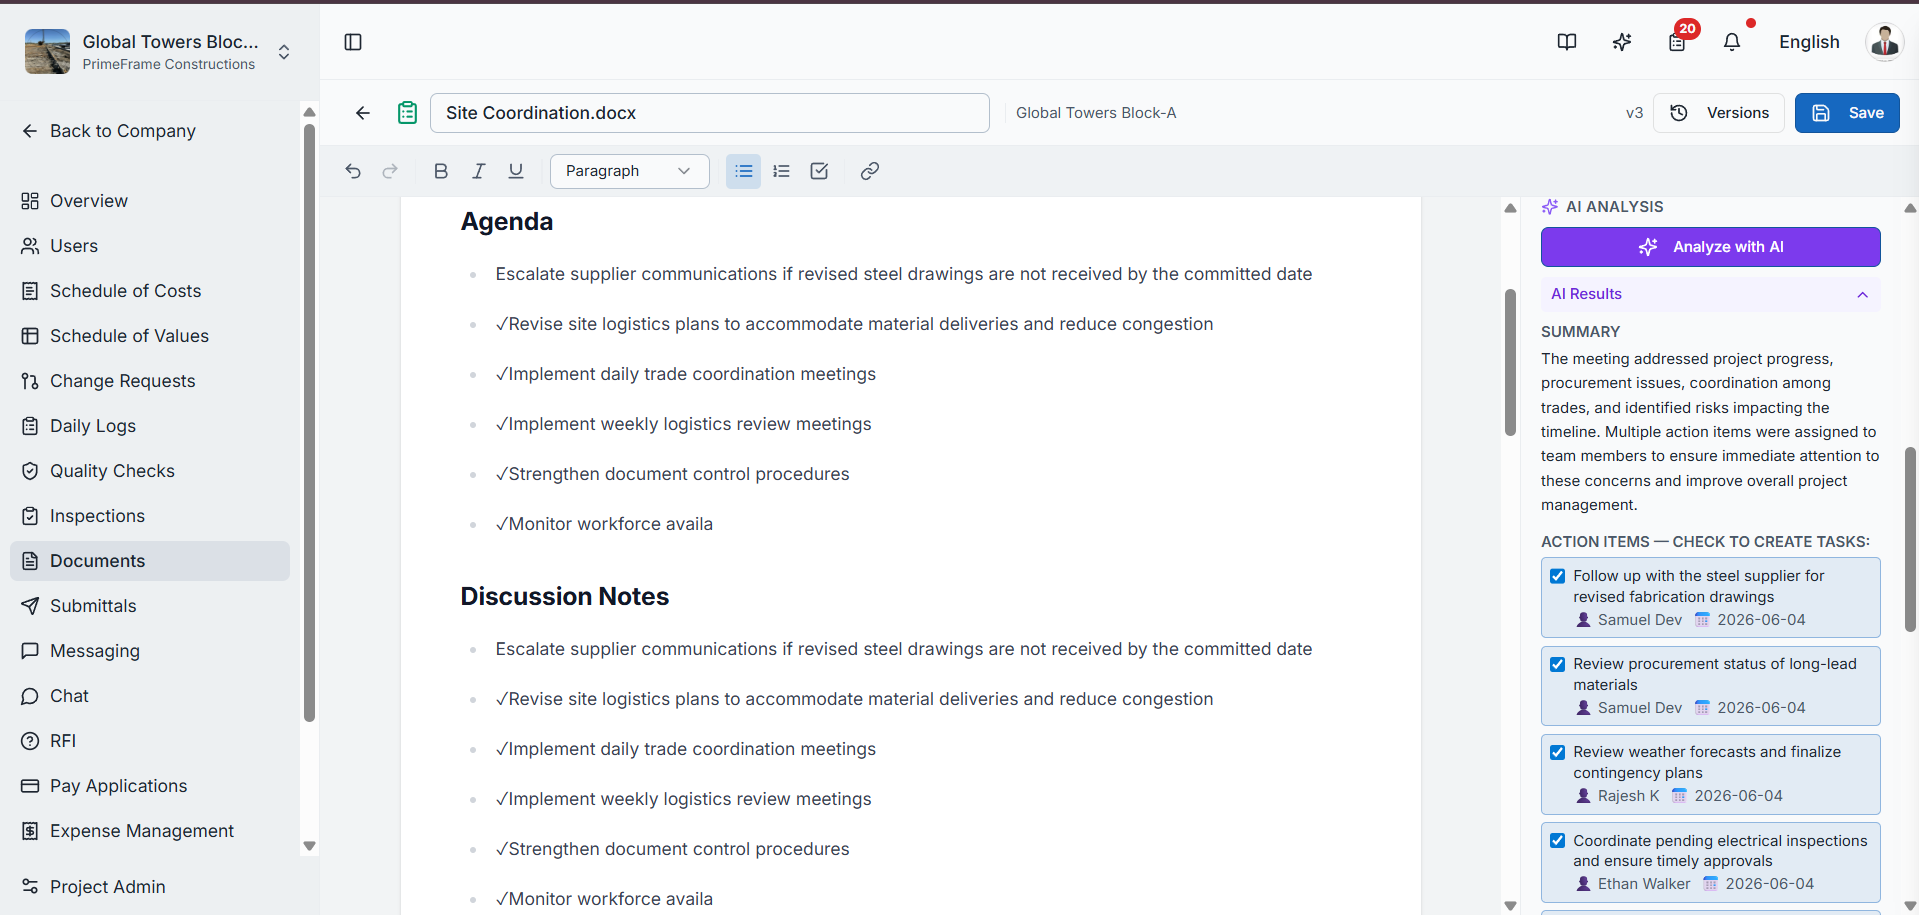This screenshot has height=915, width=1919.
Task: Open the Paragraph style dropdown
Action: click(629, 171)
